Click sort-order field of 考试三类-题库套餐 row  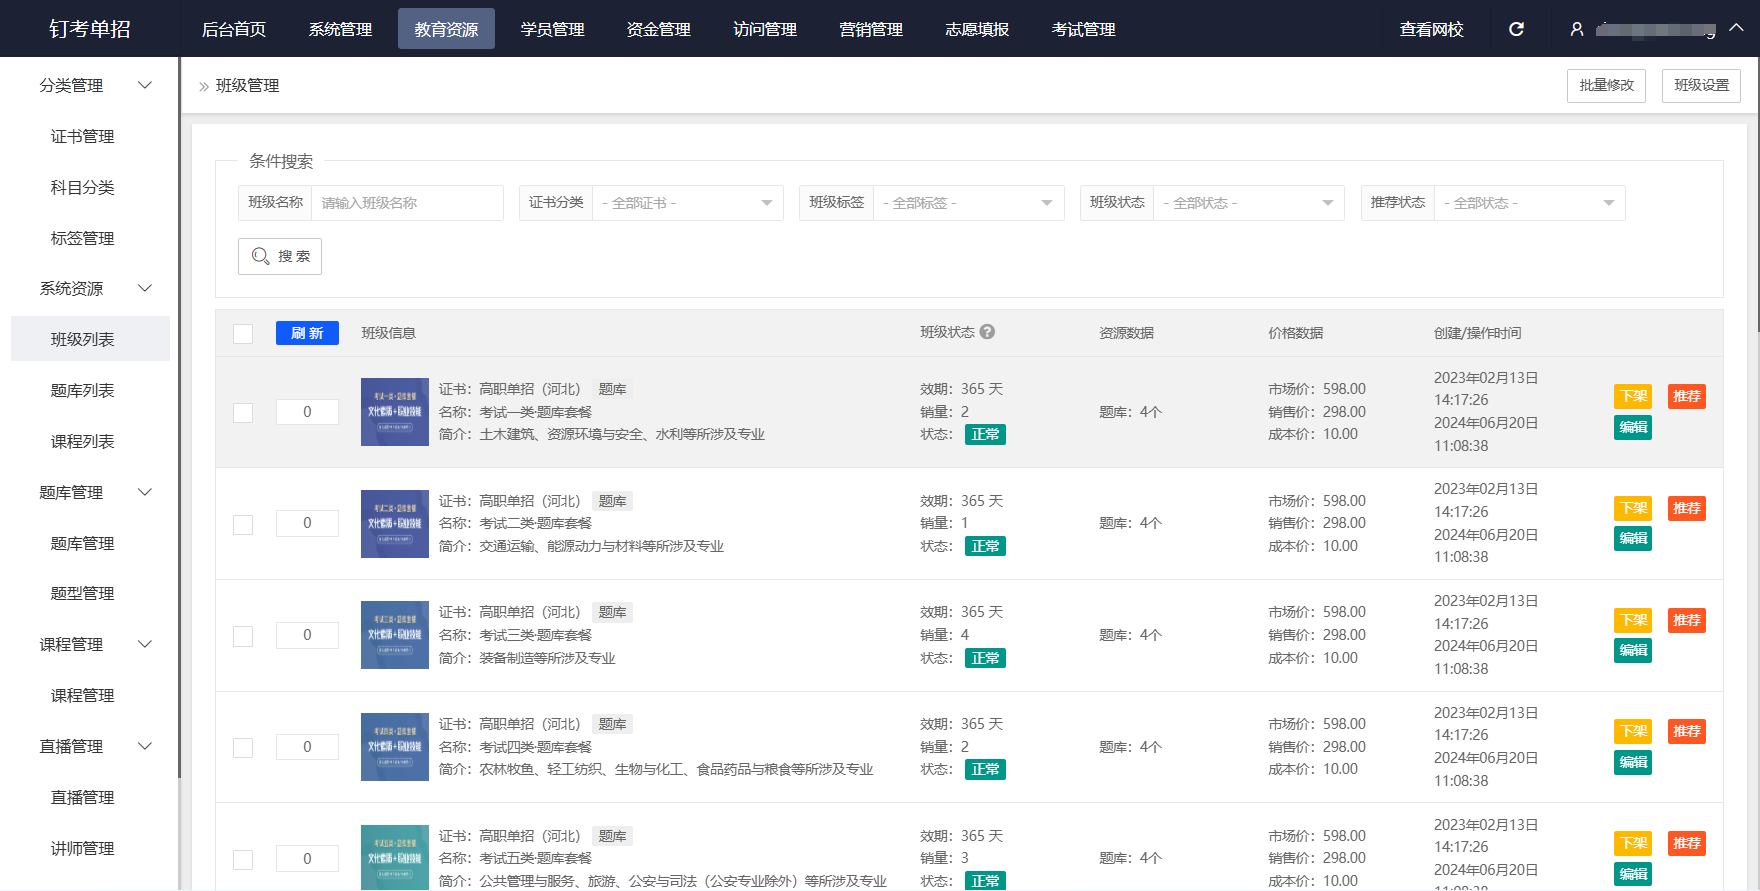click(307, 635)
